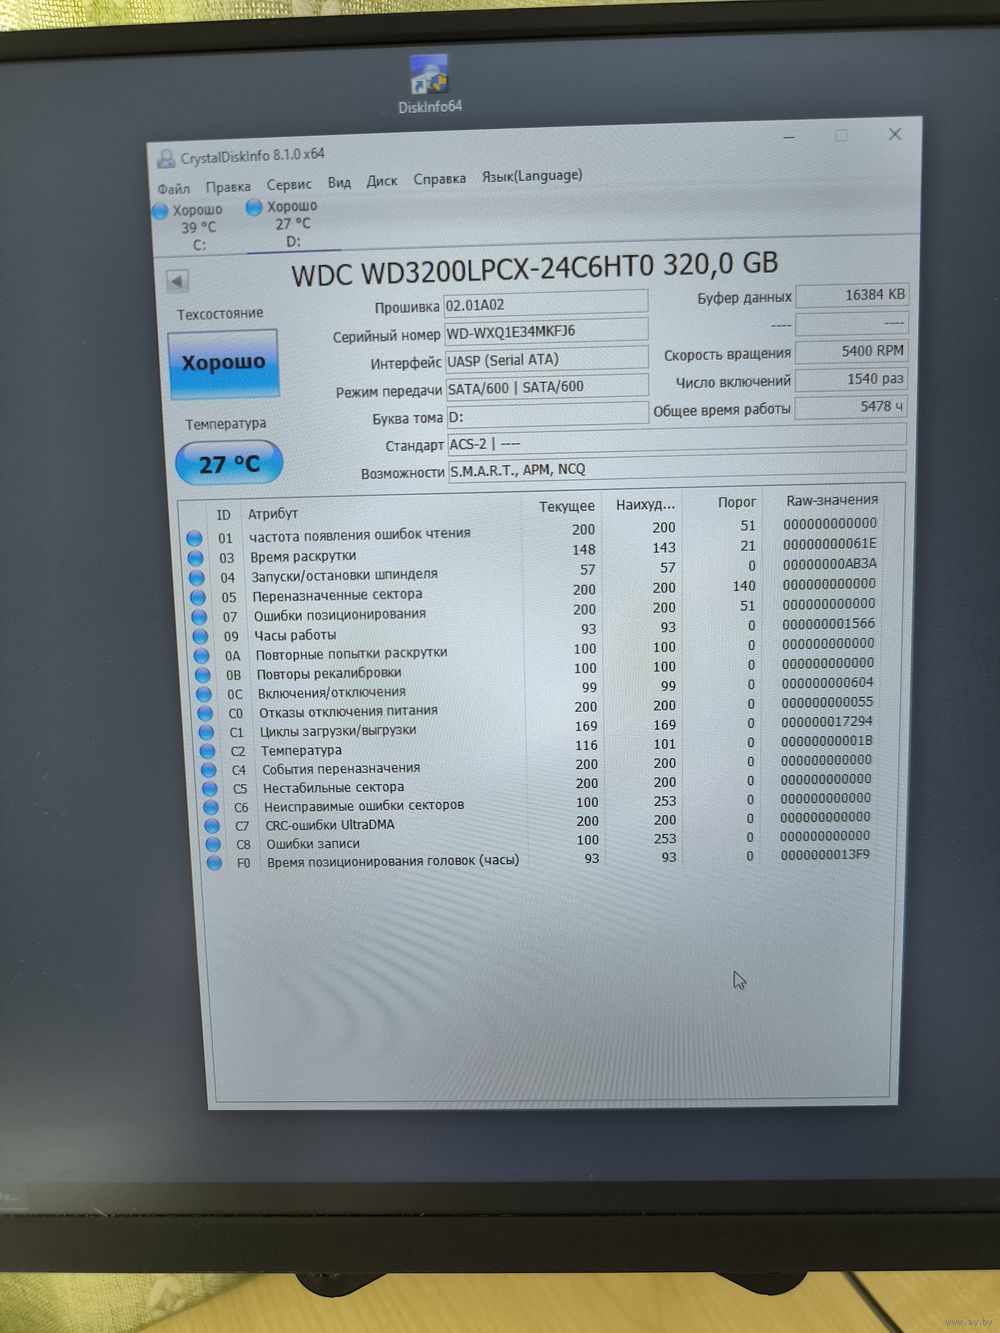Viewport: 1000px width, 1333px height.
Task: Click the interface field UASP (Serial ATA)
Action: pyautogui.click(x=547, y=358)
